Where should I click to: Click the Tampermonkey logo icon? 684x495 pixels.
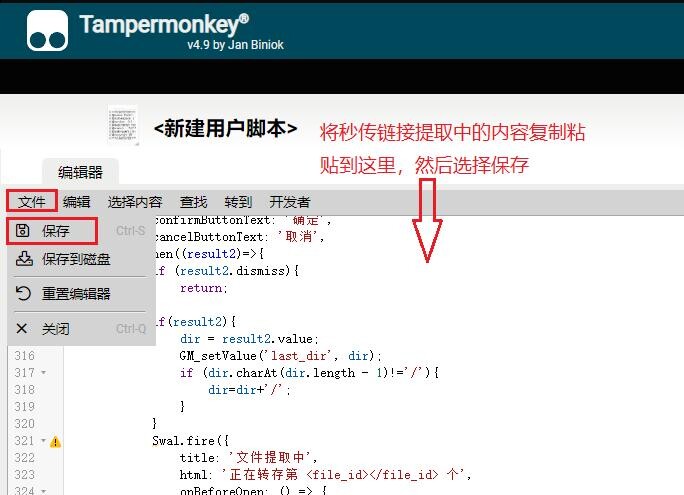click(x=48, y=31)
